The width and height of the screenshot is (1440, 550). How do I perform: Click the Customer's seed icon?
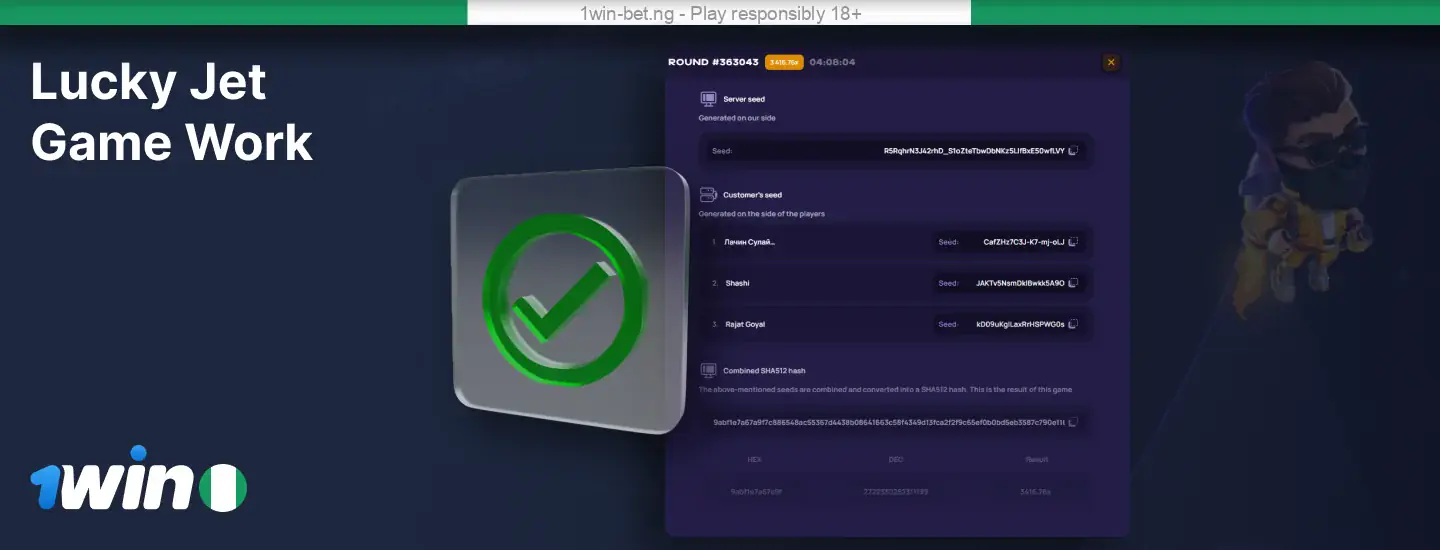708,194
